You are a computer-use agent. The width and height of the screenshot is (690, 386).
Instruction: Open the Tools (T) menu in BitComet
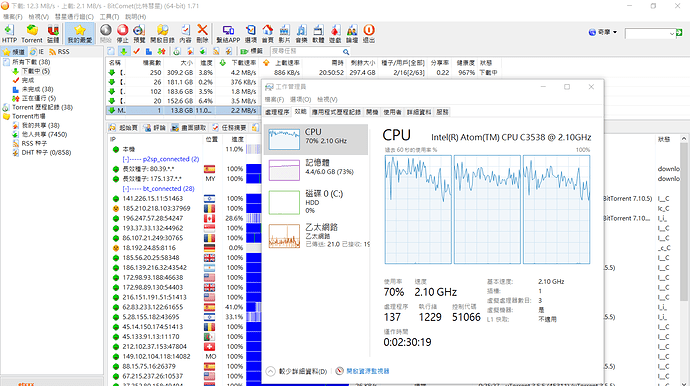(x=109, y=16)
